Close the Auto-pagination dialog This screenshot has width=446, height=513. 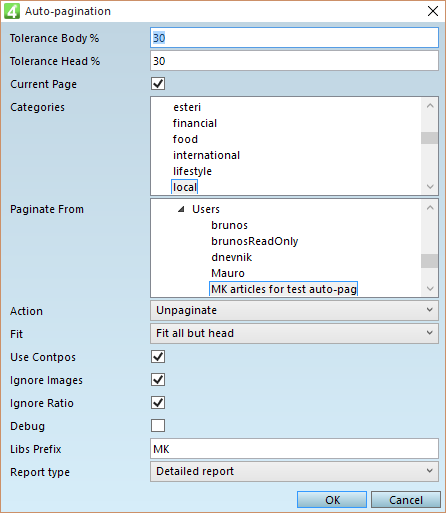(433, 11)
